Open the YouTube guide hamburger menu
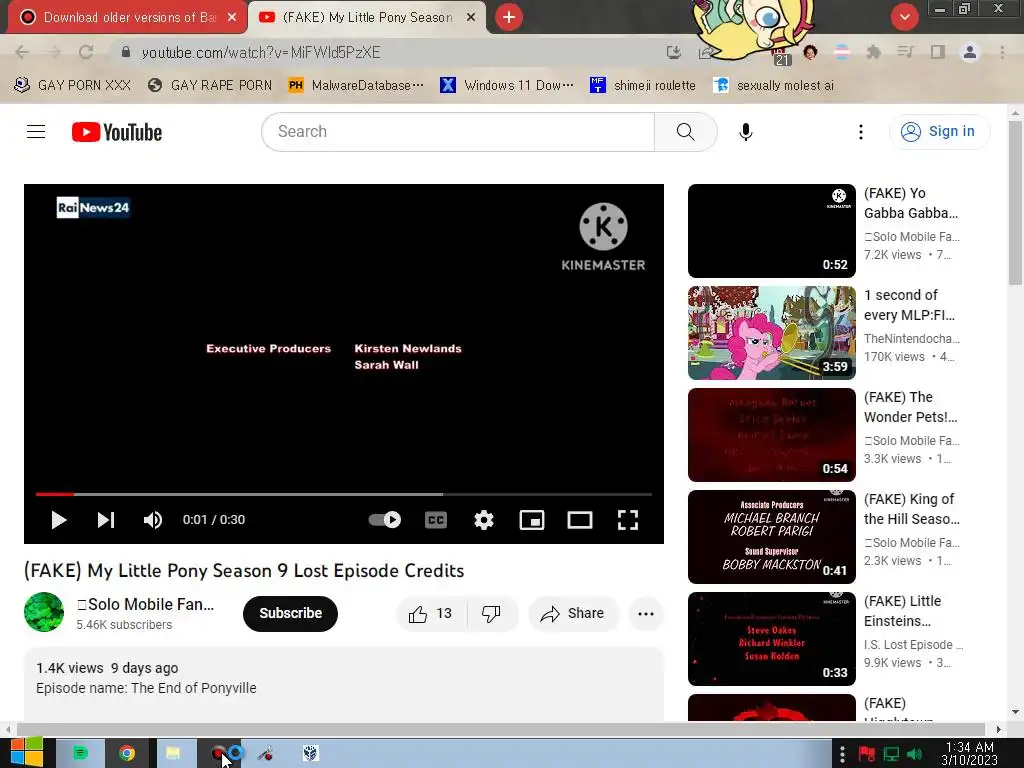Screen dimensions: 1024x768 pos(36,132)
